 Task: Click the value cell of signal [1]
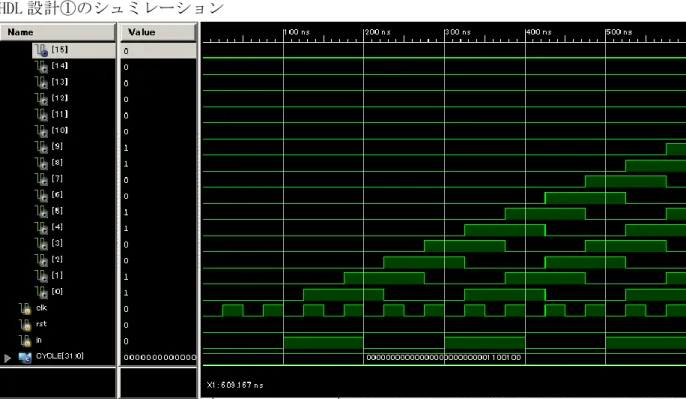click(x=158, y=277)
